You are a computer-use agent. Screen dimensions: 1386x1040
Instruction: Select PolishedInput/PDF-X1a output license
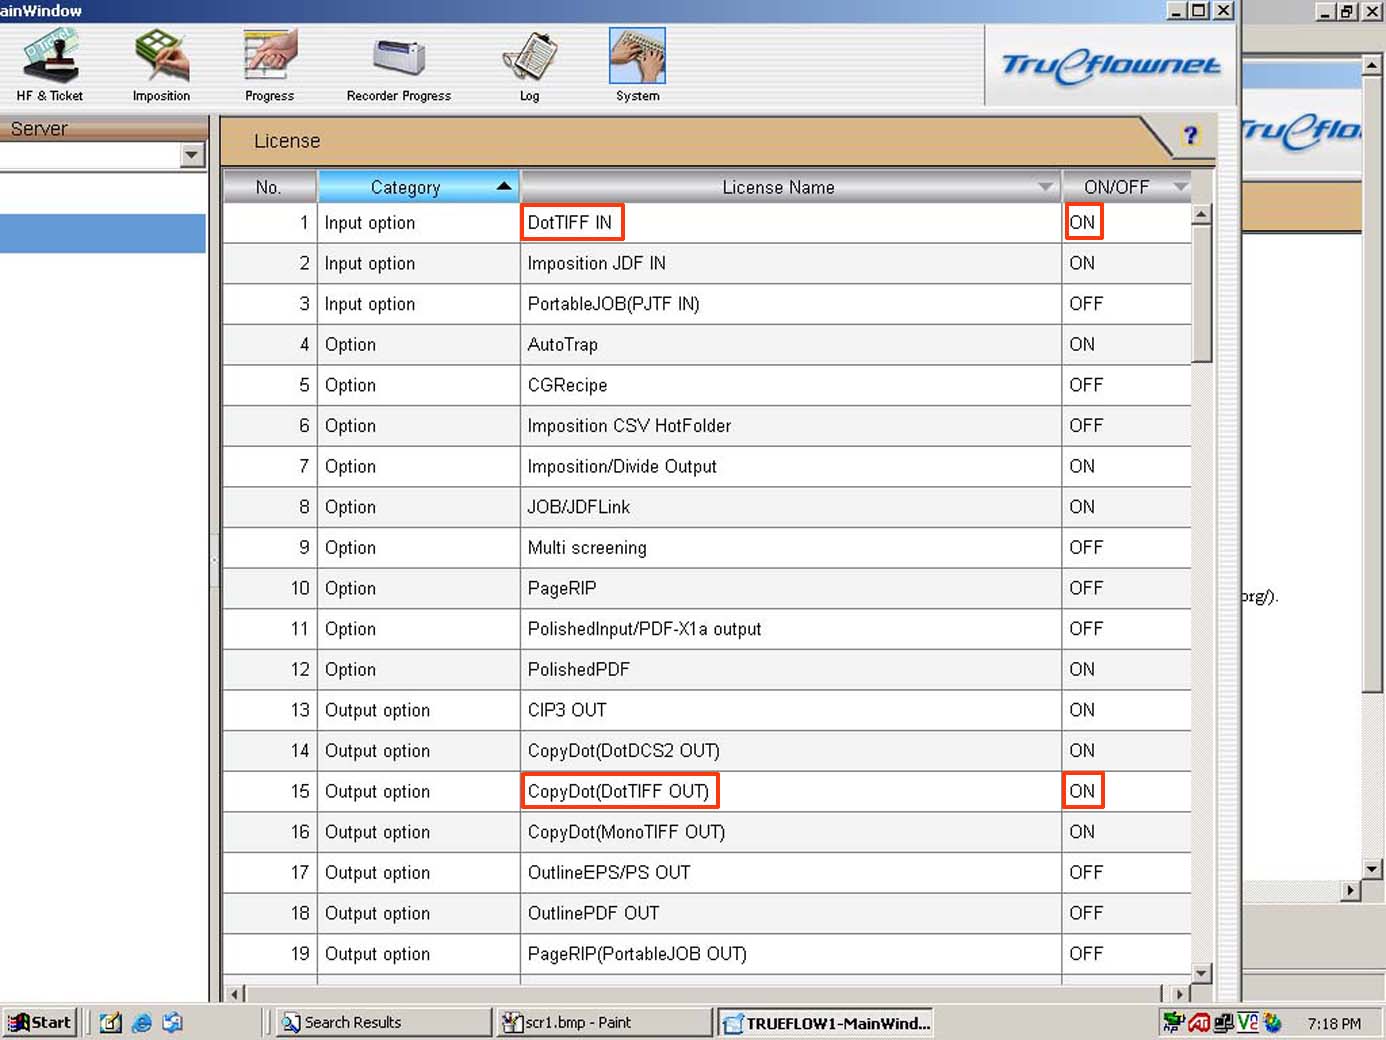click(644, 629)
